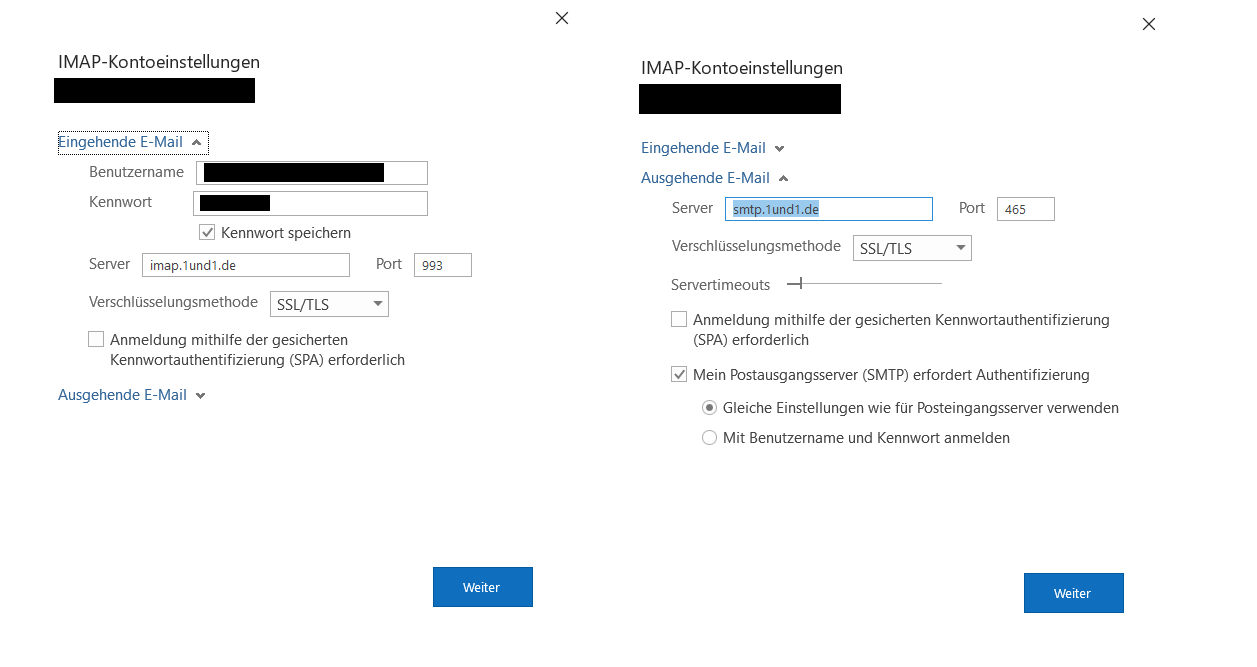Click server field containing smtp.1und1.de
This screenshot has height=667, width=1257.
tap(829, 209)
